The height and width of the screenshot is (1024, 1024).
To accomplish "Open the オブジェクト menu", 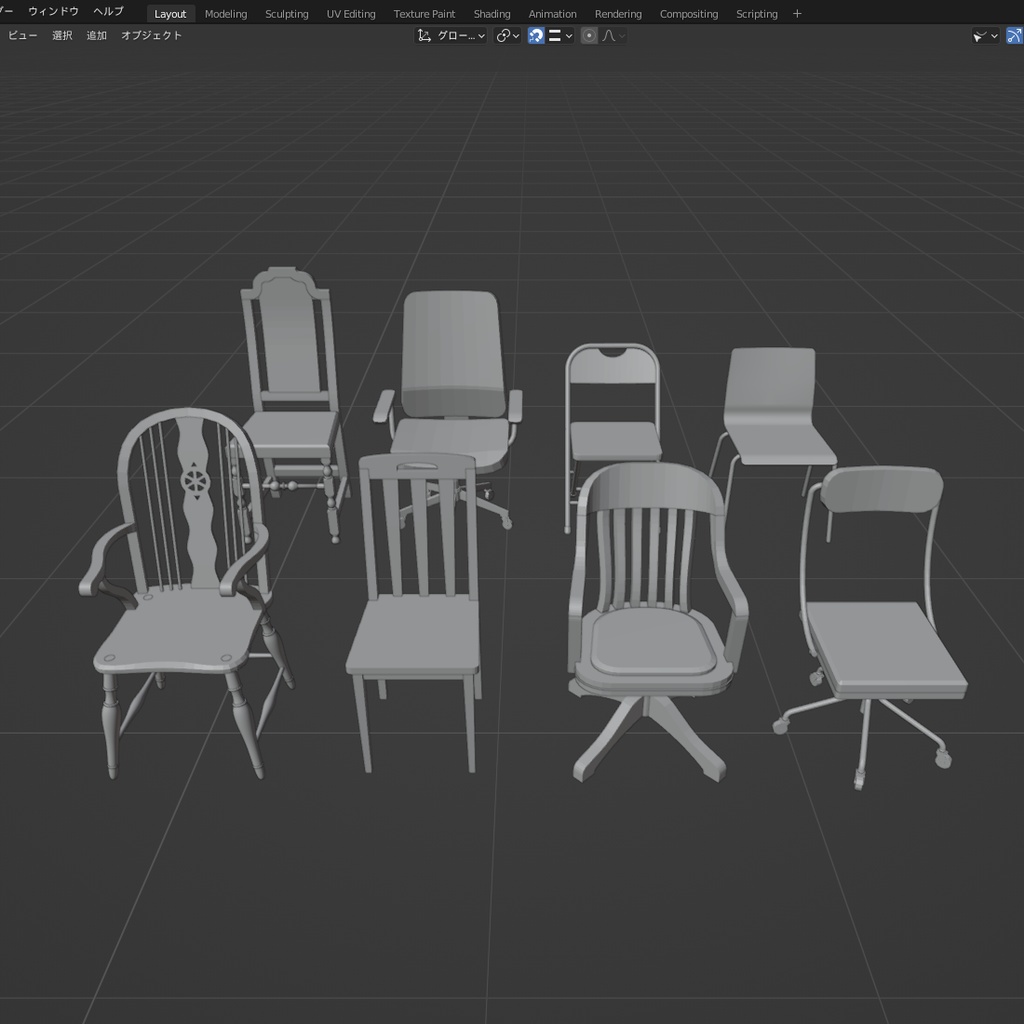I will [x=152, y=35].
